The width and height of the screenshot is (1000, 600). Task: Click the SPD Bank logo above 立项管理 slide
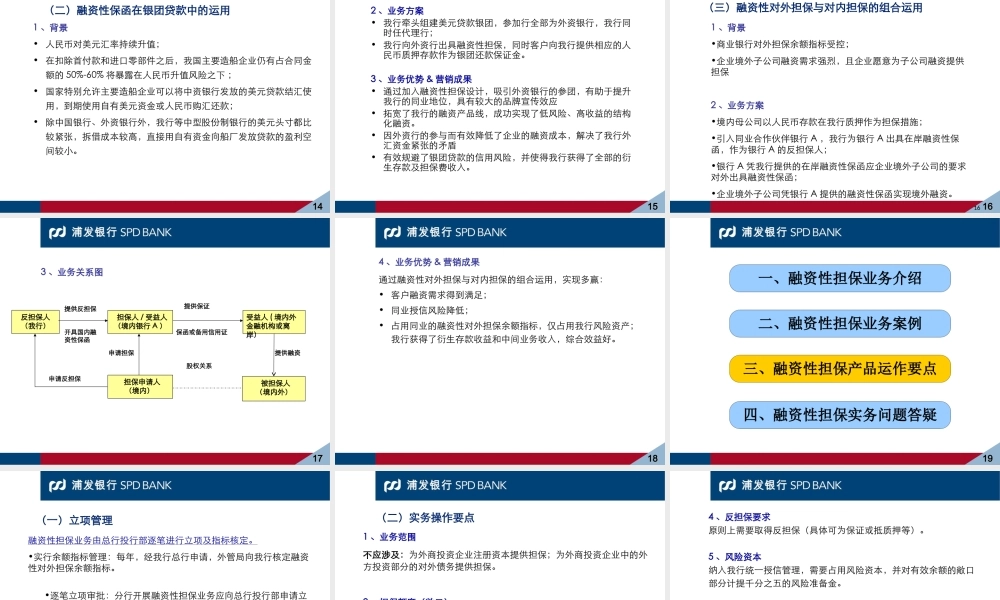[110, 485]
